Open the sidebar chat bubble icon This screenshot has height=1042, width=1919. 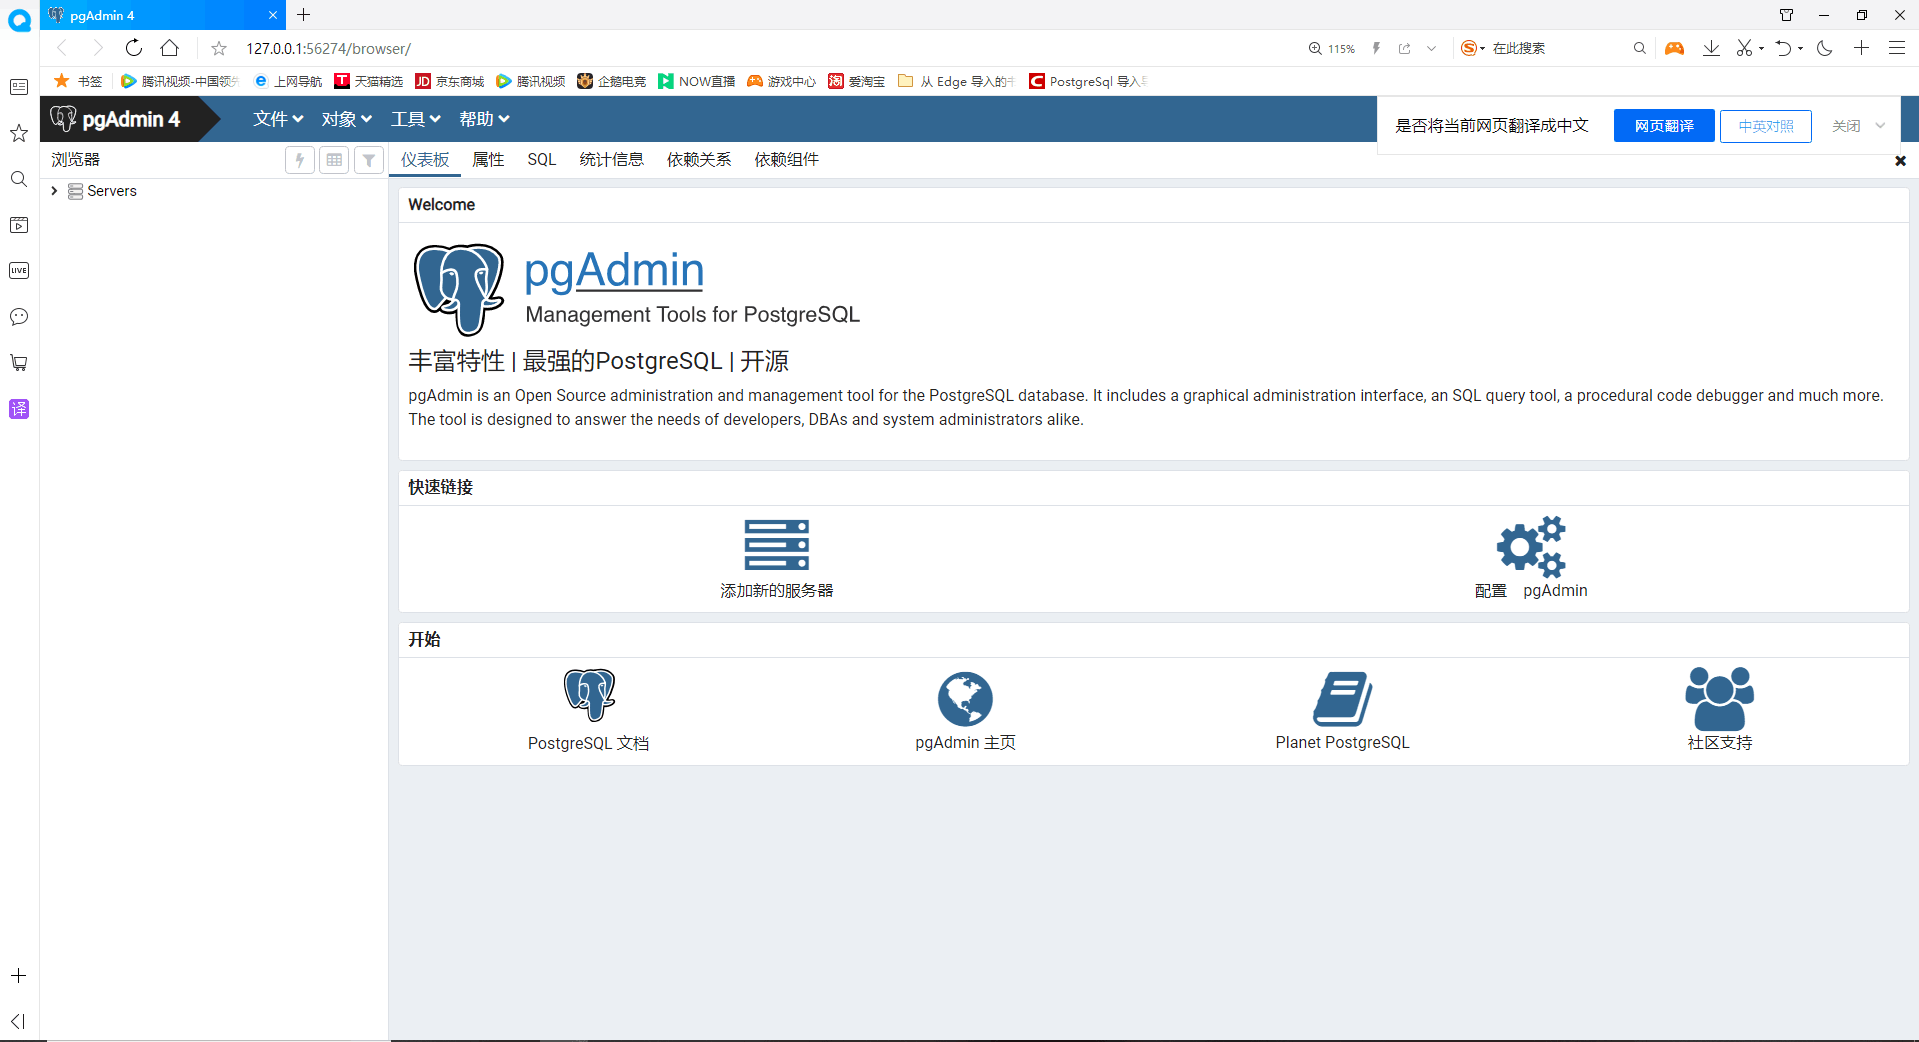tap(19, 316)
